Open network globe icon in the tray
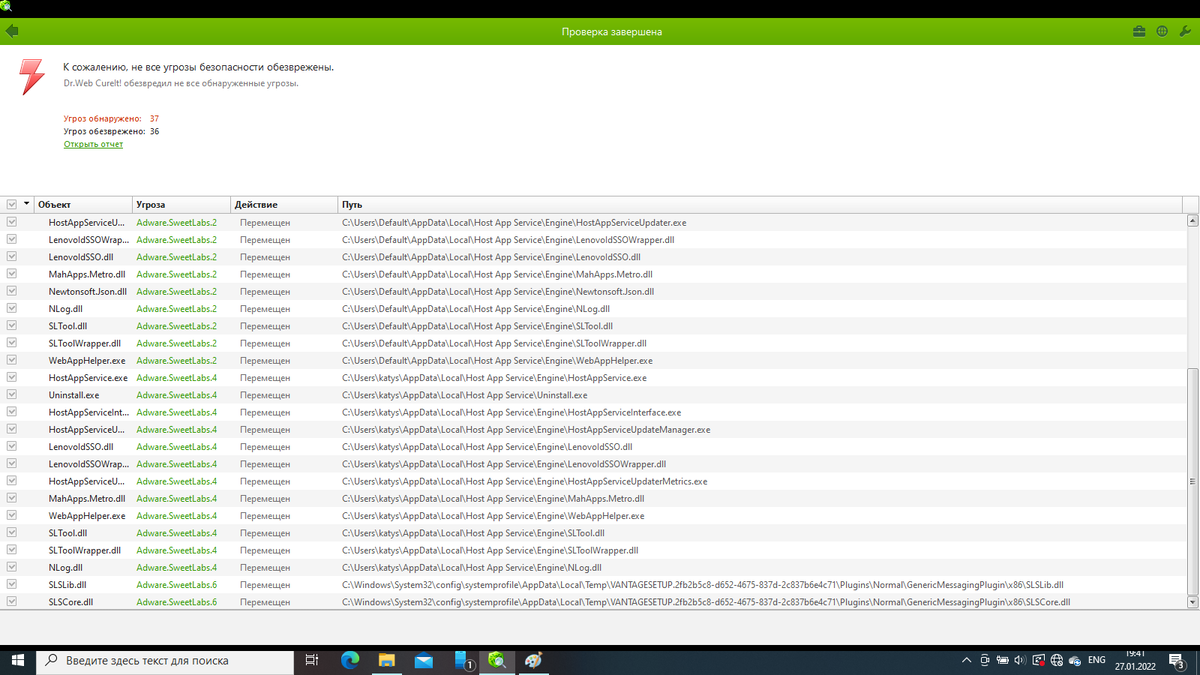This screenshot has width=1200, height=675. click(1057, 660)
